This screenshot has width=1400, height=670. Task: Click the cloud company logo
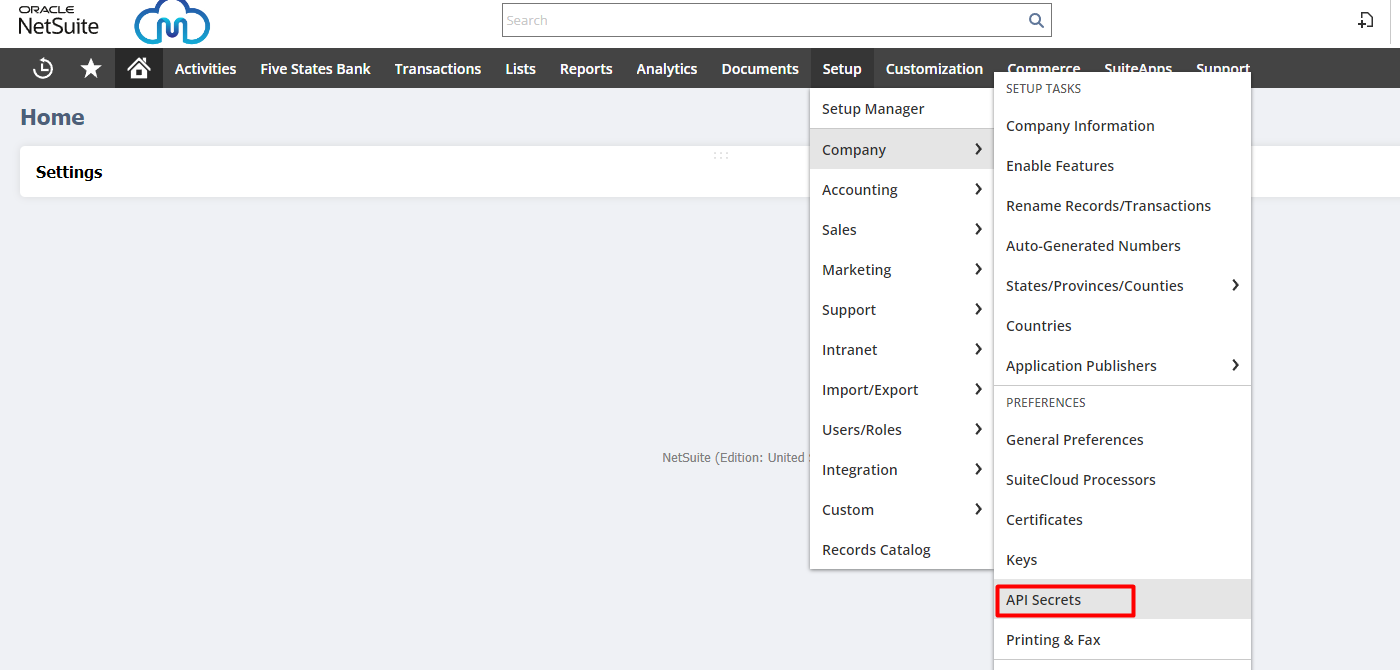tap(172, 23)
